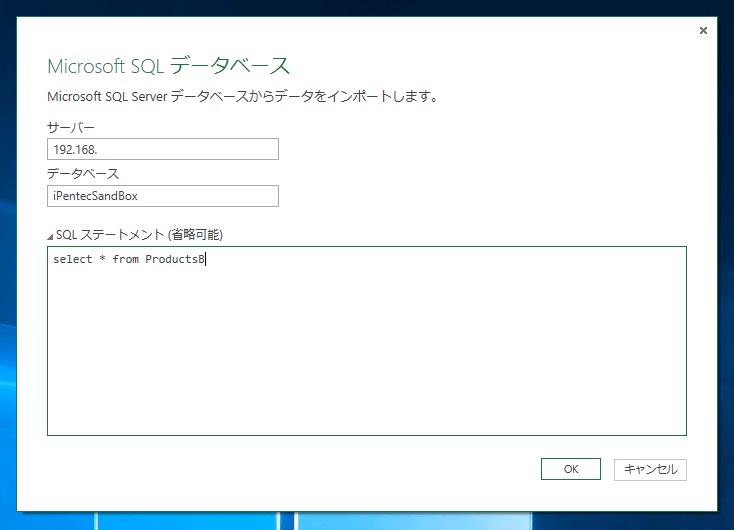
Task: Click the Microsoft SQL データベース heading
Action: pos(169,66)
